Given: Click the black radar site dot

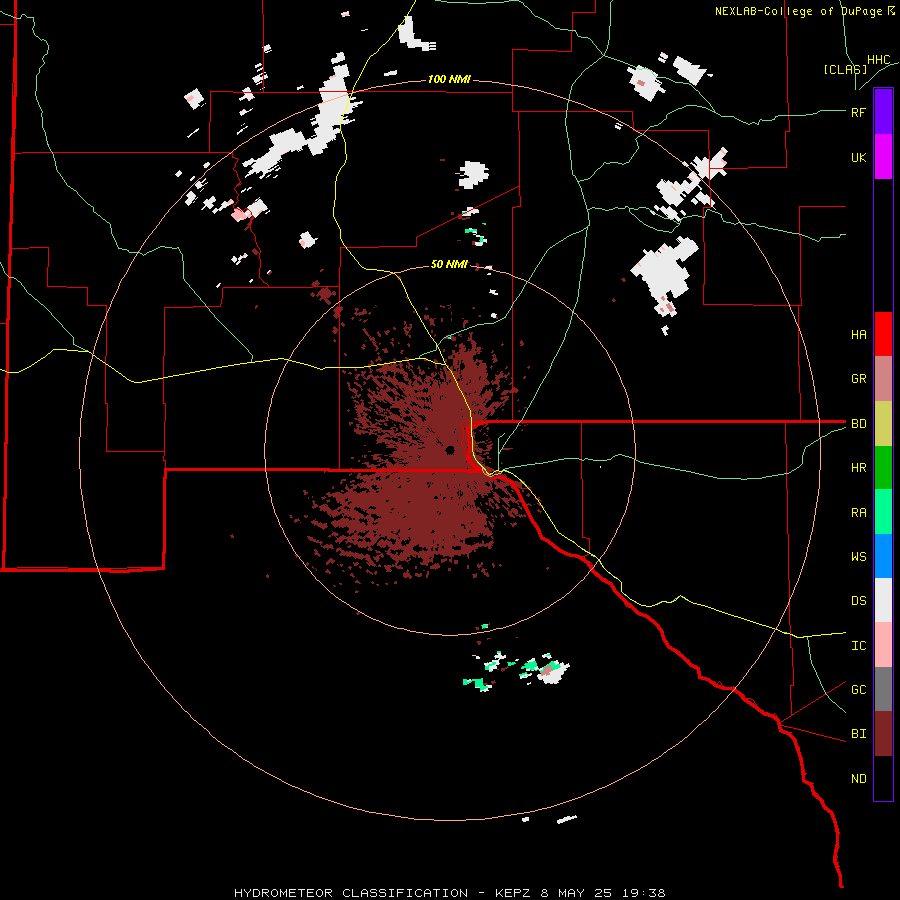Looking at the screenshot, I should tap(450, 449).
